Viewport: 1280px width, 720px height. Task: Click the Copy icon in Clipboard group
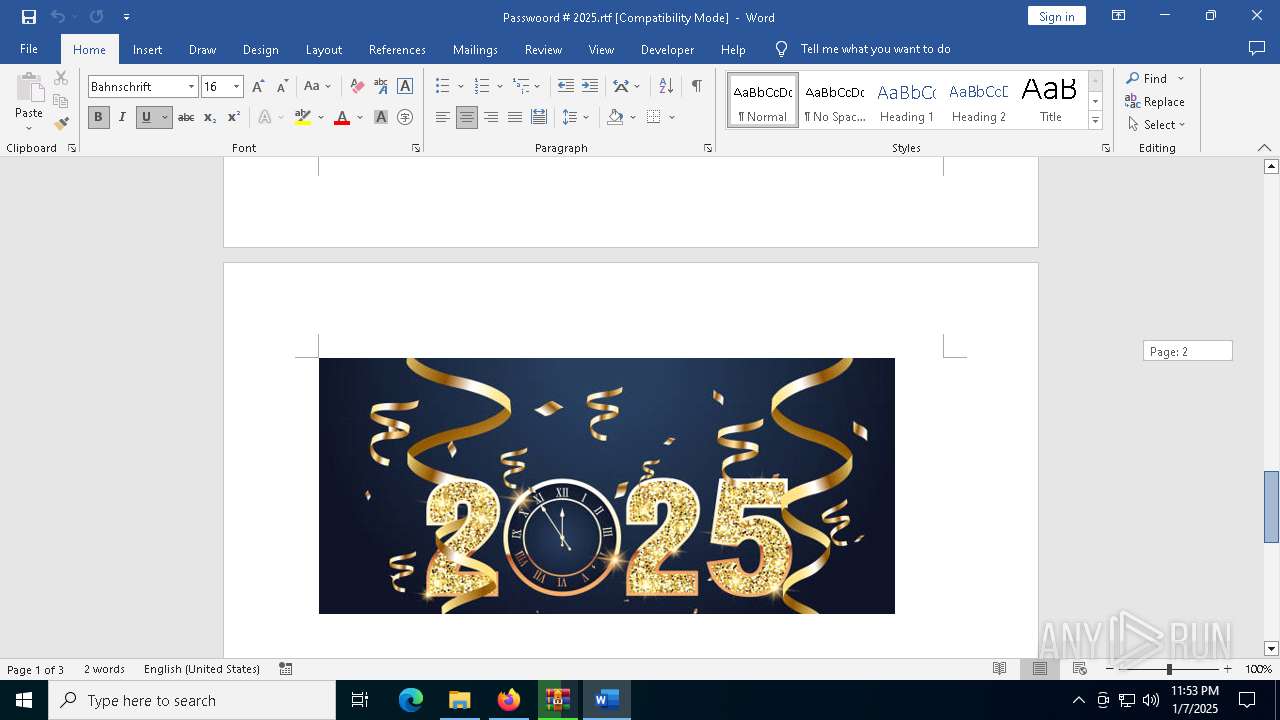(x=61, y=101)
